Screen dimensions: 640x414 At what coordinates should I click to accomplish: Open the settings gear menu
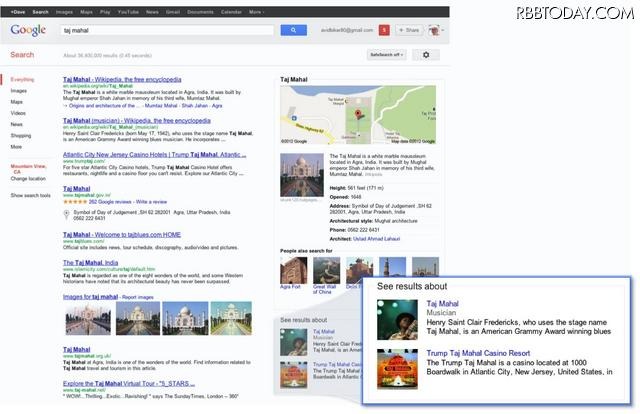point(427,55)
